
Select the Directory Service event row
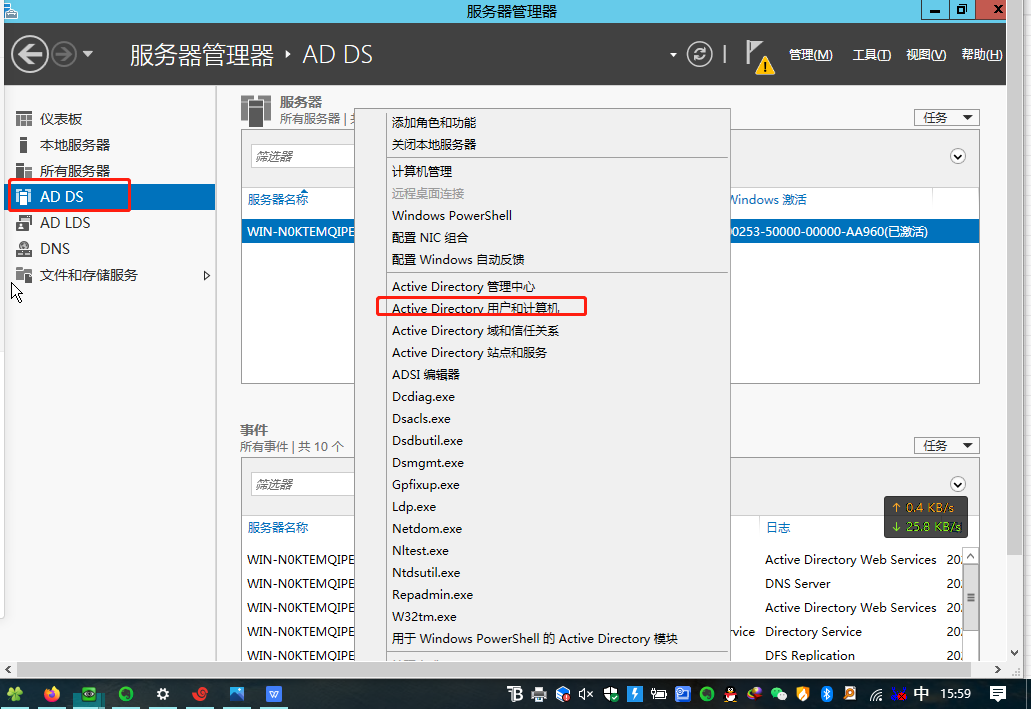tap(813, 632)
